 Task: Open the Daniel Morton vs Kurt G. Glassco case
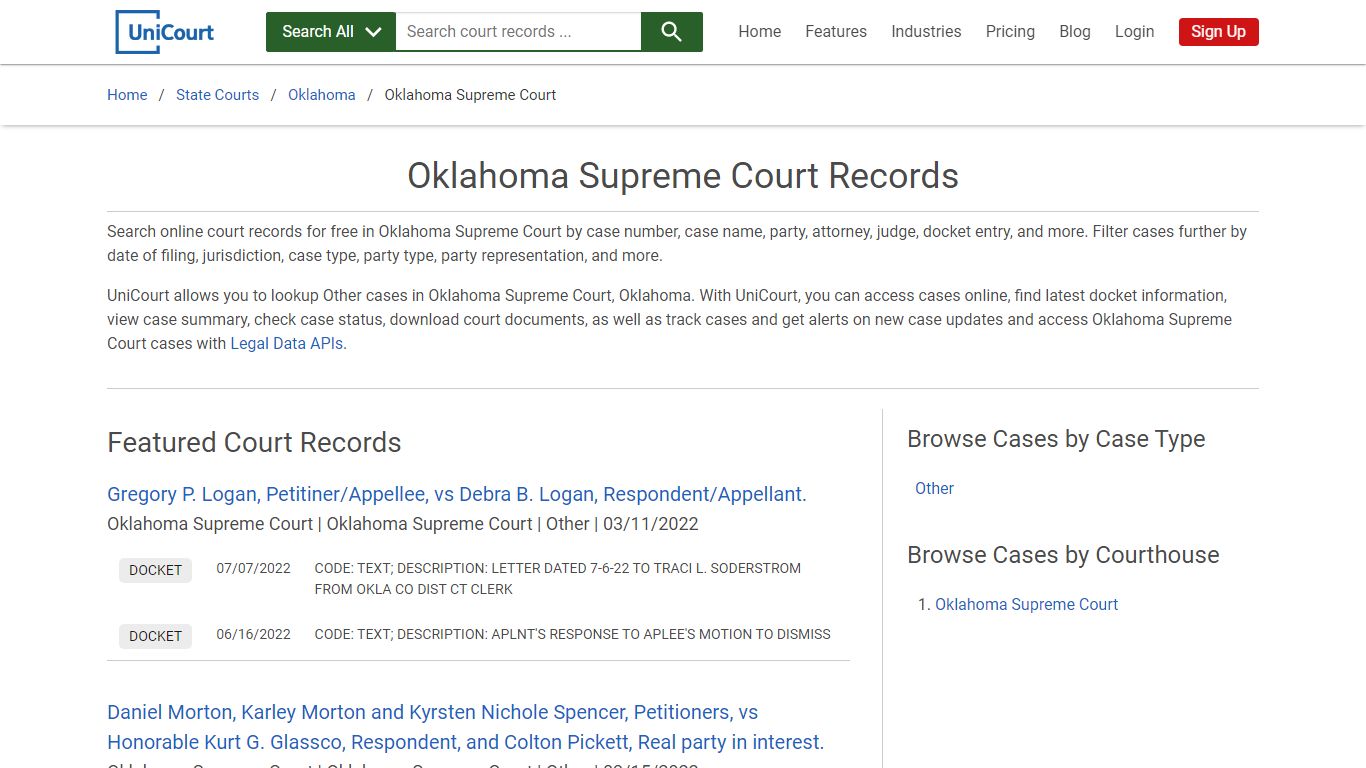tap(465, 727)
